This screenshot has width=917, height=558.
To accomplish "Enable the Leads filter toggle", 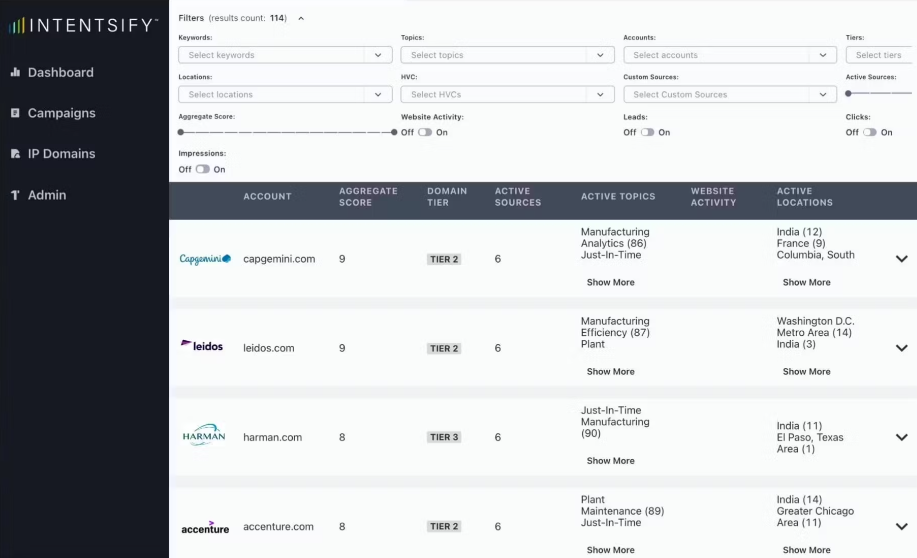I will point(647,132).
